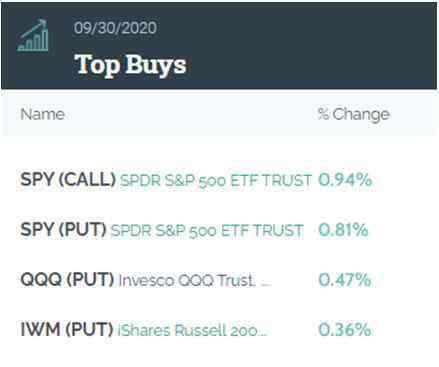Click the dark Top Buys header banner

pyautogui.click(x=219, y=46)
